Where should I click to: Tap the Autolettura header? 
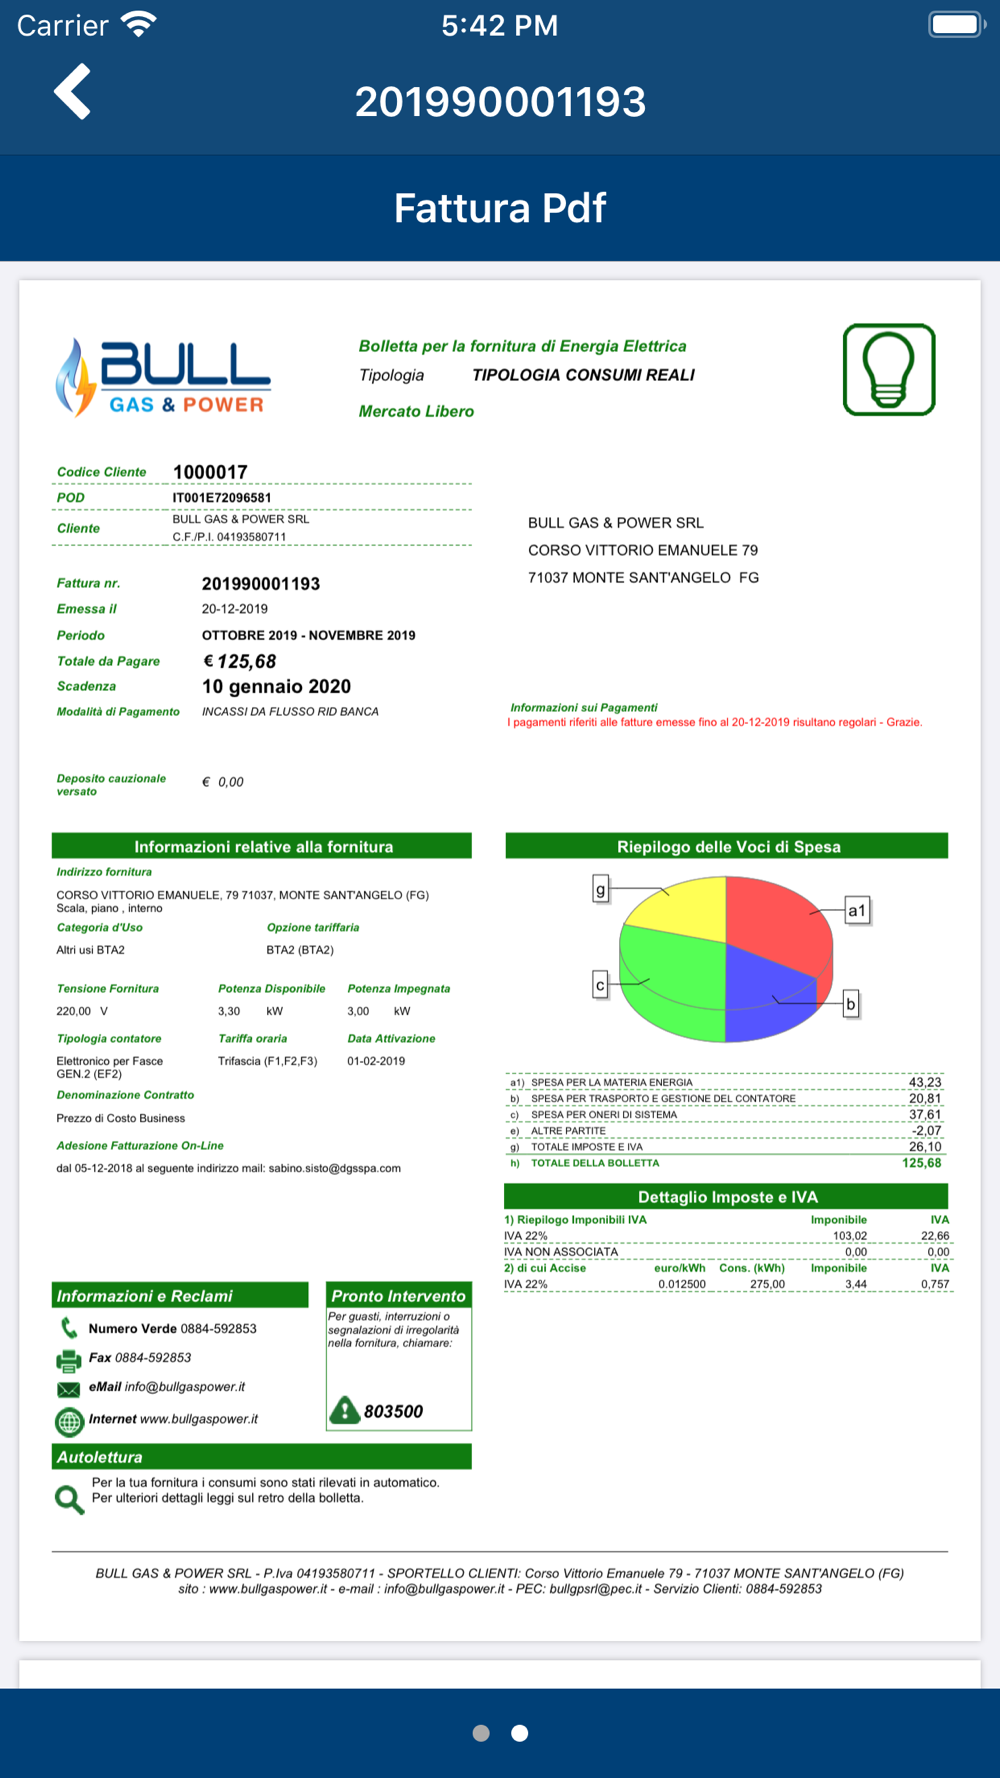pos(262,1456)
